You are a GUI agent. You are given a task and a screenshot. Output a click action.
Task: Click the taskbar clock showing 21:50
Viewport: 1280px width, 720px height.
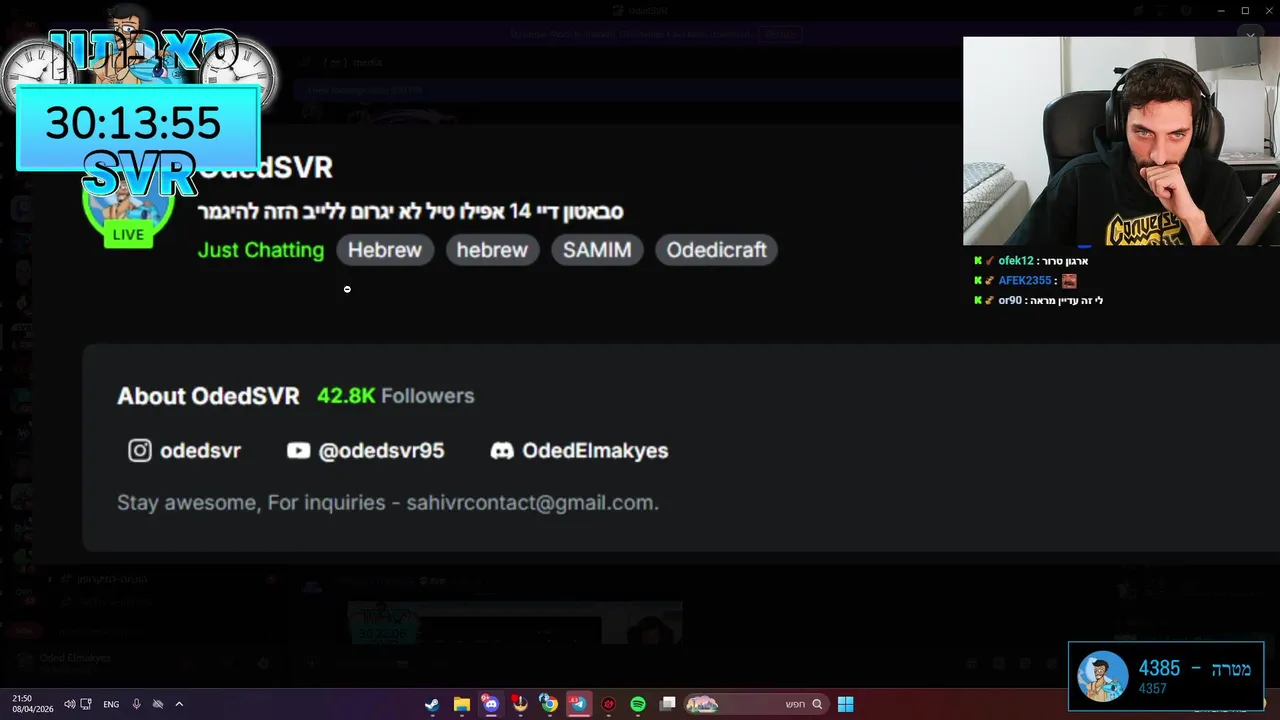coord(31,704)
